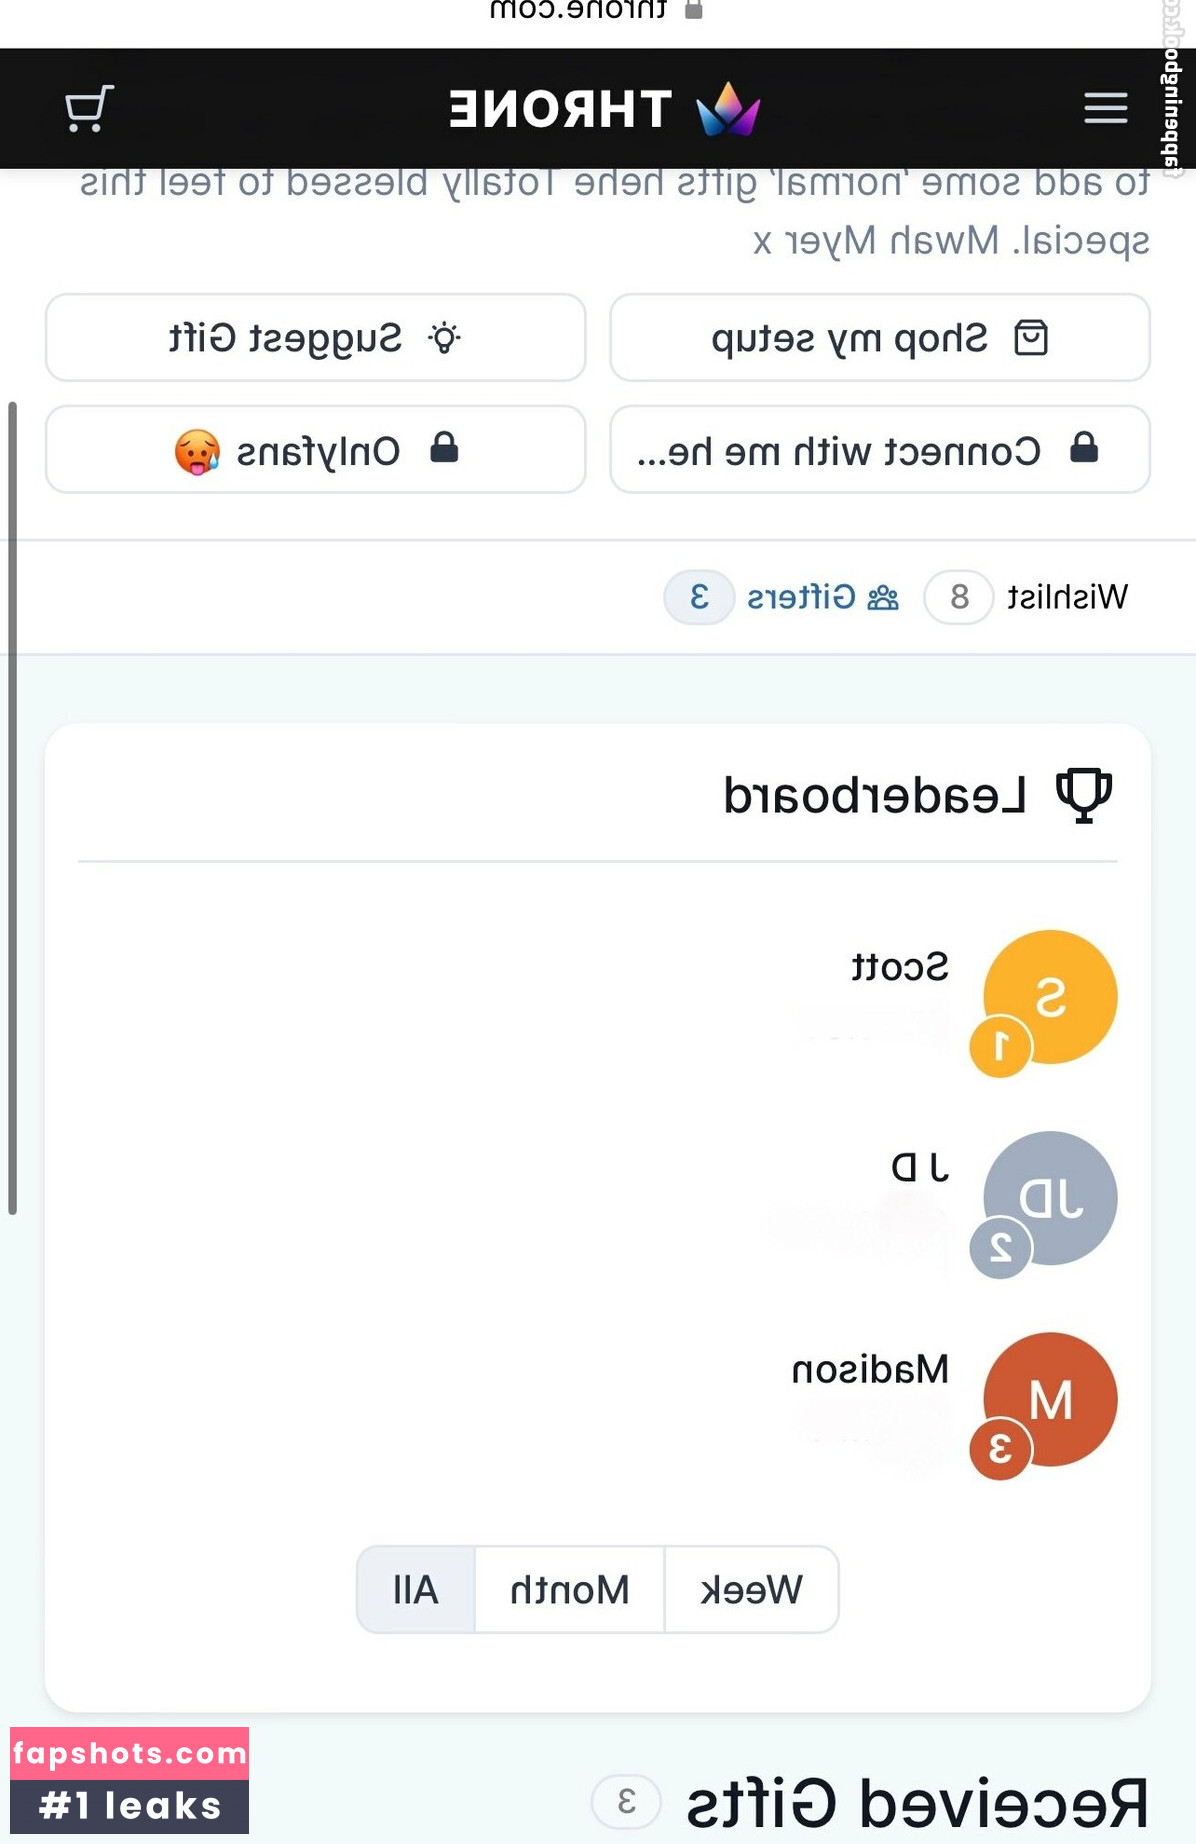Open the shopping cart icon
Viewport: 1196px width, 1844px height.
[89, 108]
